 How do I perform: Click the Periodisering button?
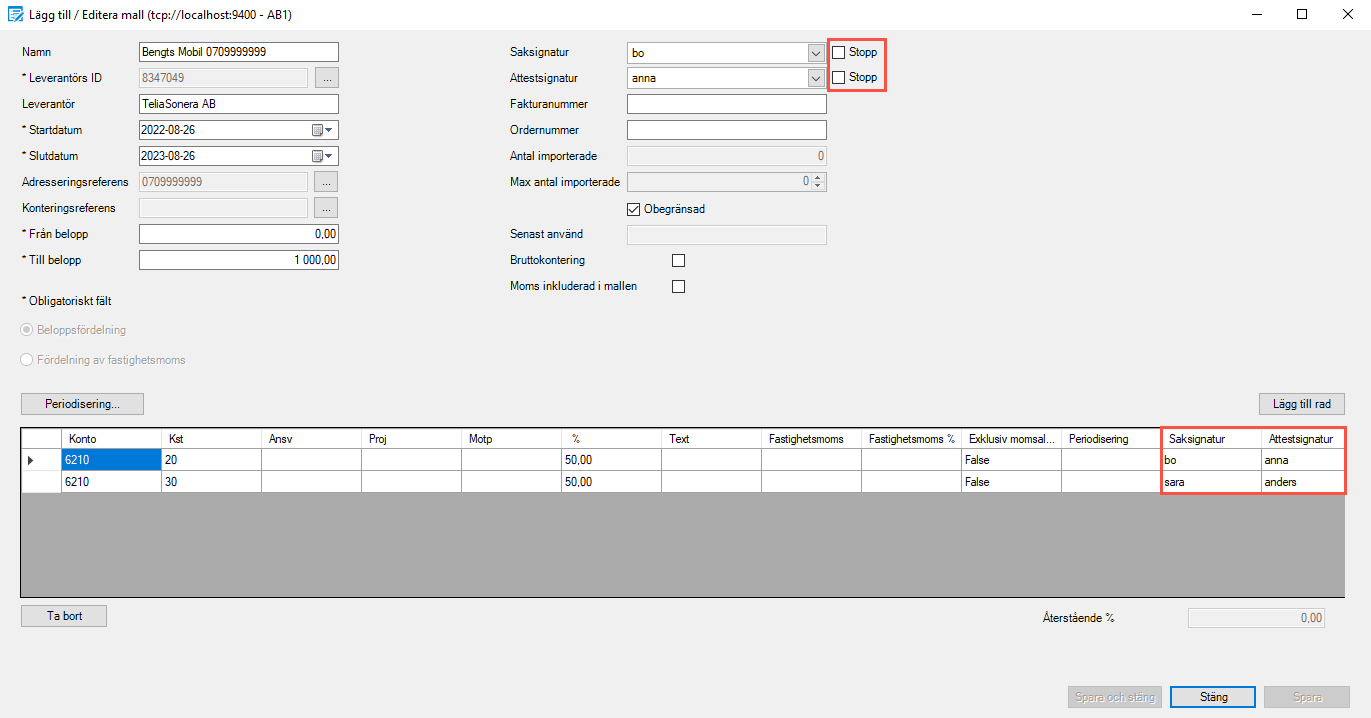(x=82, y=404)
